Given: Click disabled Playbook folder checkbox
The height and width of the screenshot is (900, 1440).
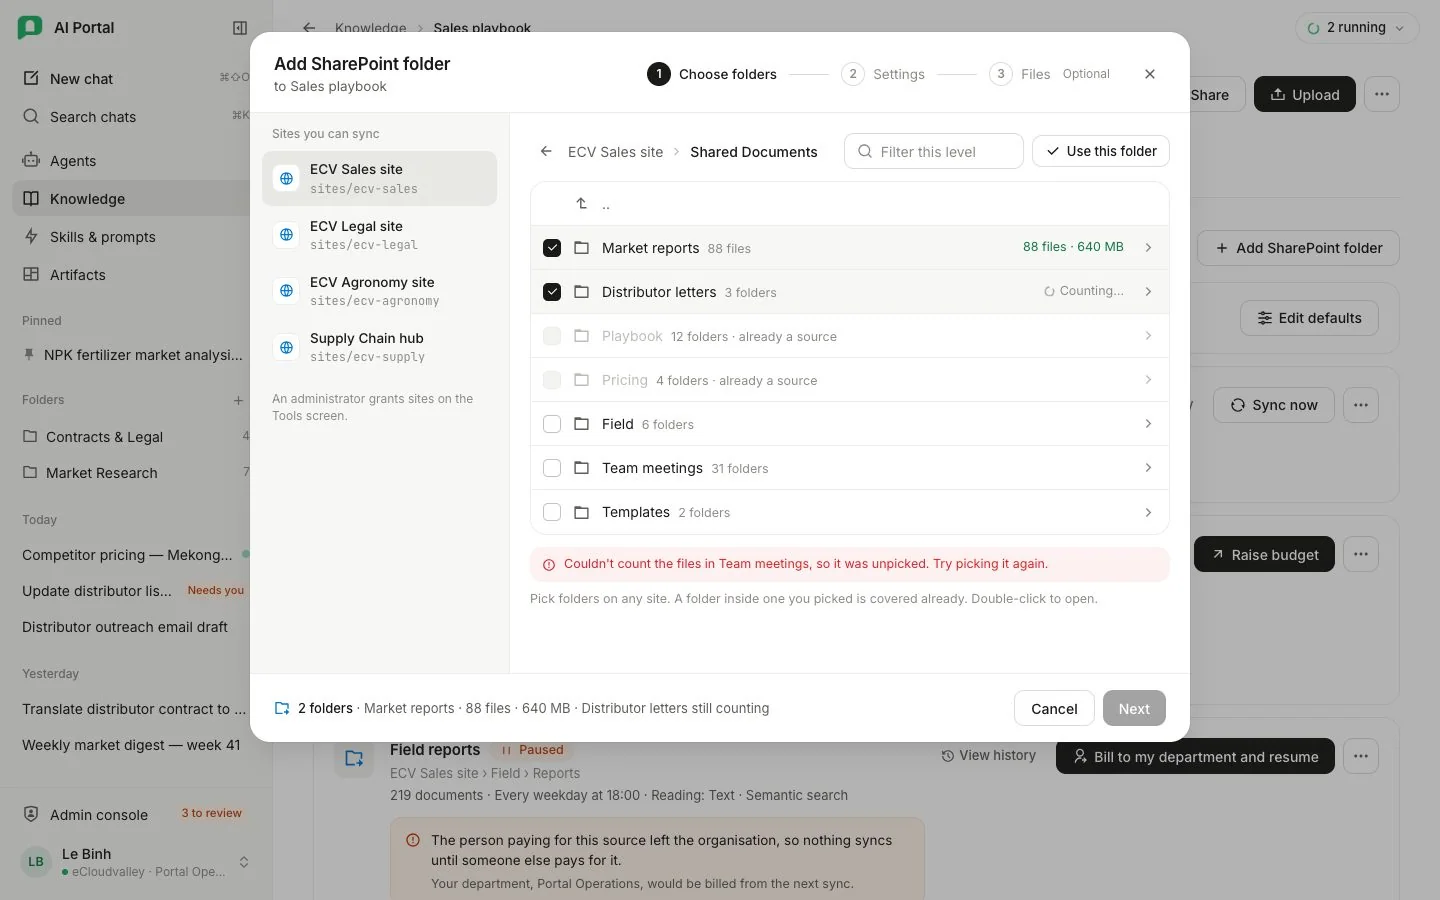Looking at the screenshot, I should pyautogui.click(x=552, y=336).
